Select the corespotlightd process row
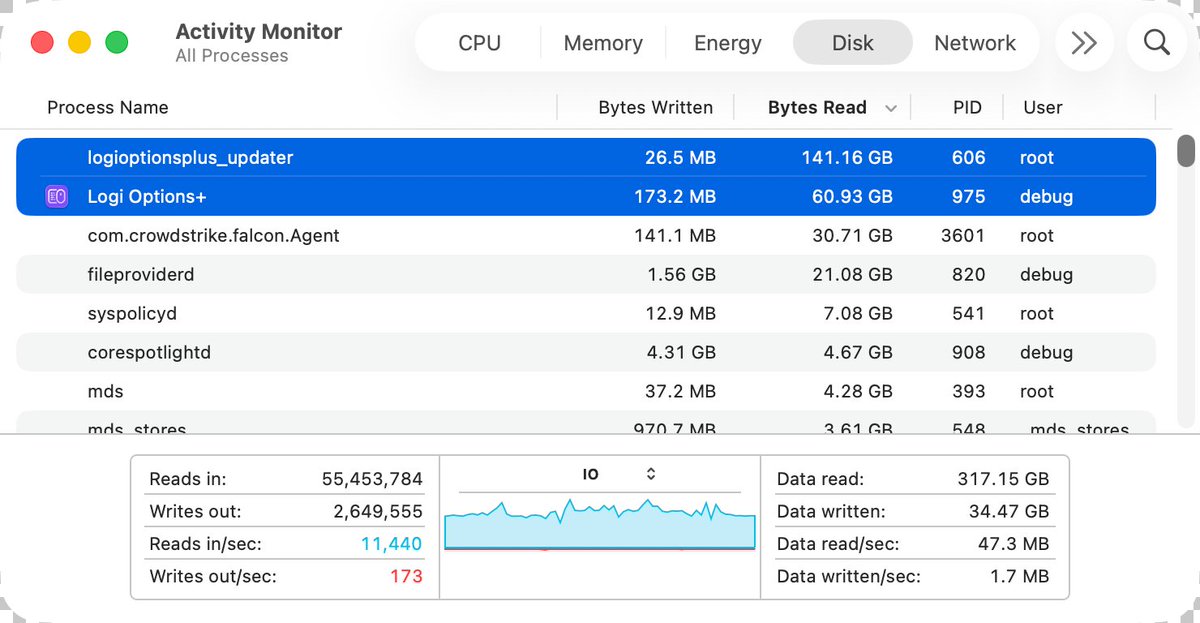1200x623 pixels. coord(586,352)
